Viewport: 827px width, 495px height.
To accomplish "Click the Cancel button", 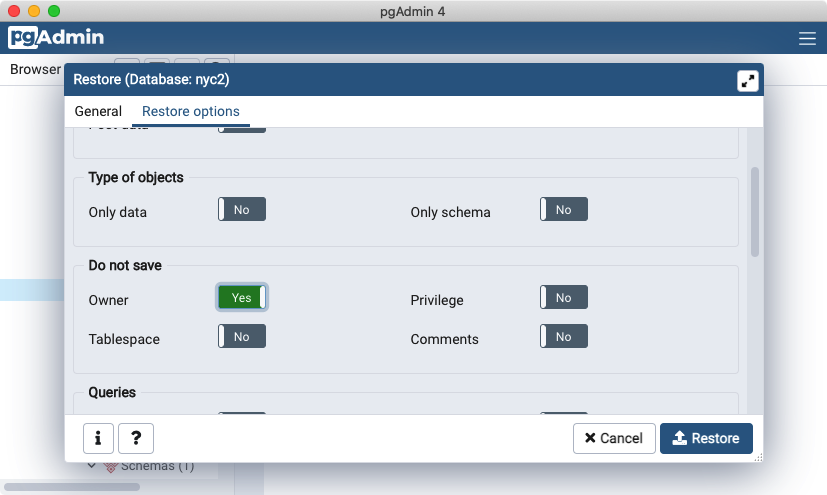I will coord(614,438).
